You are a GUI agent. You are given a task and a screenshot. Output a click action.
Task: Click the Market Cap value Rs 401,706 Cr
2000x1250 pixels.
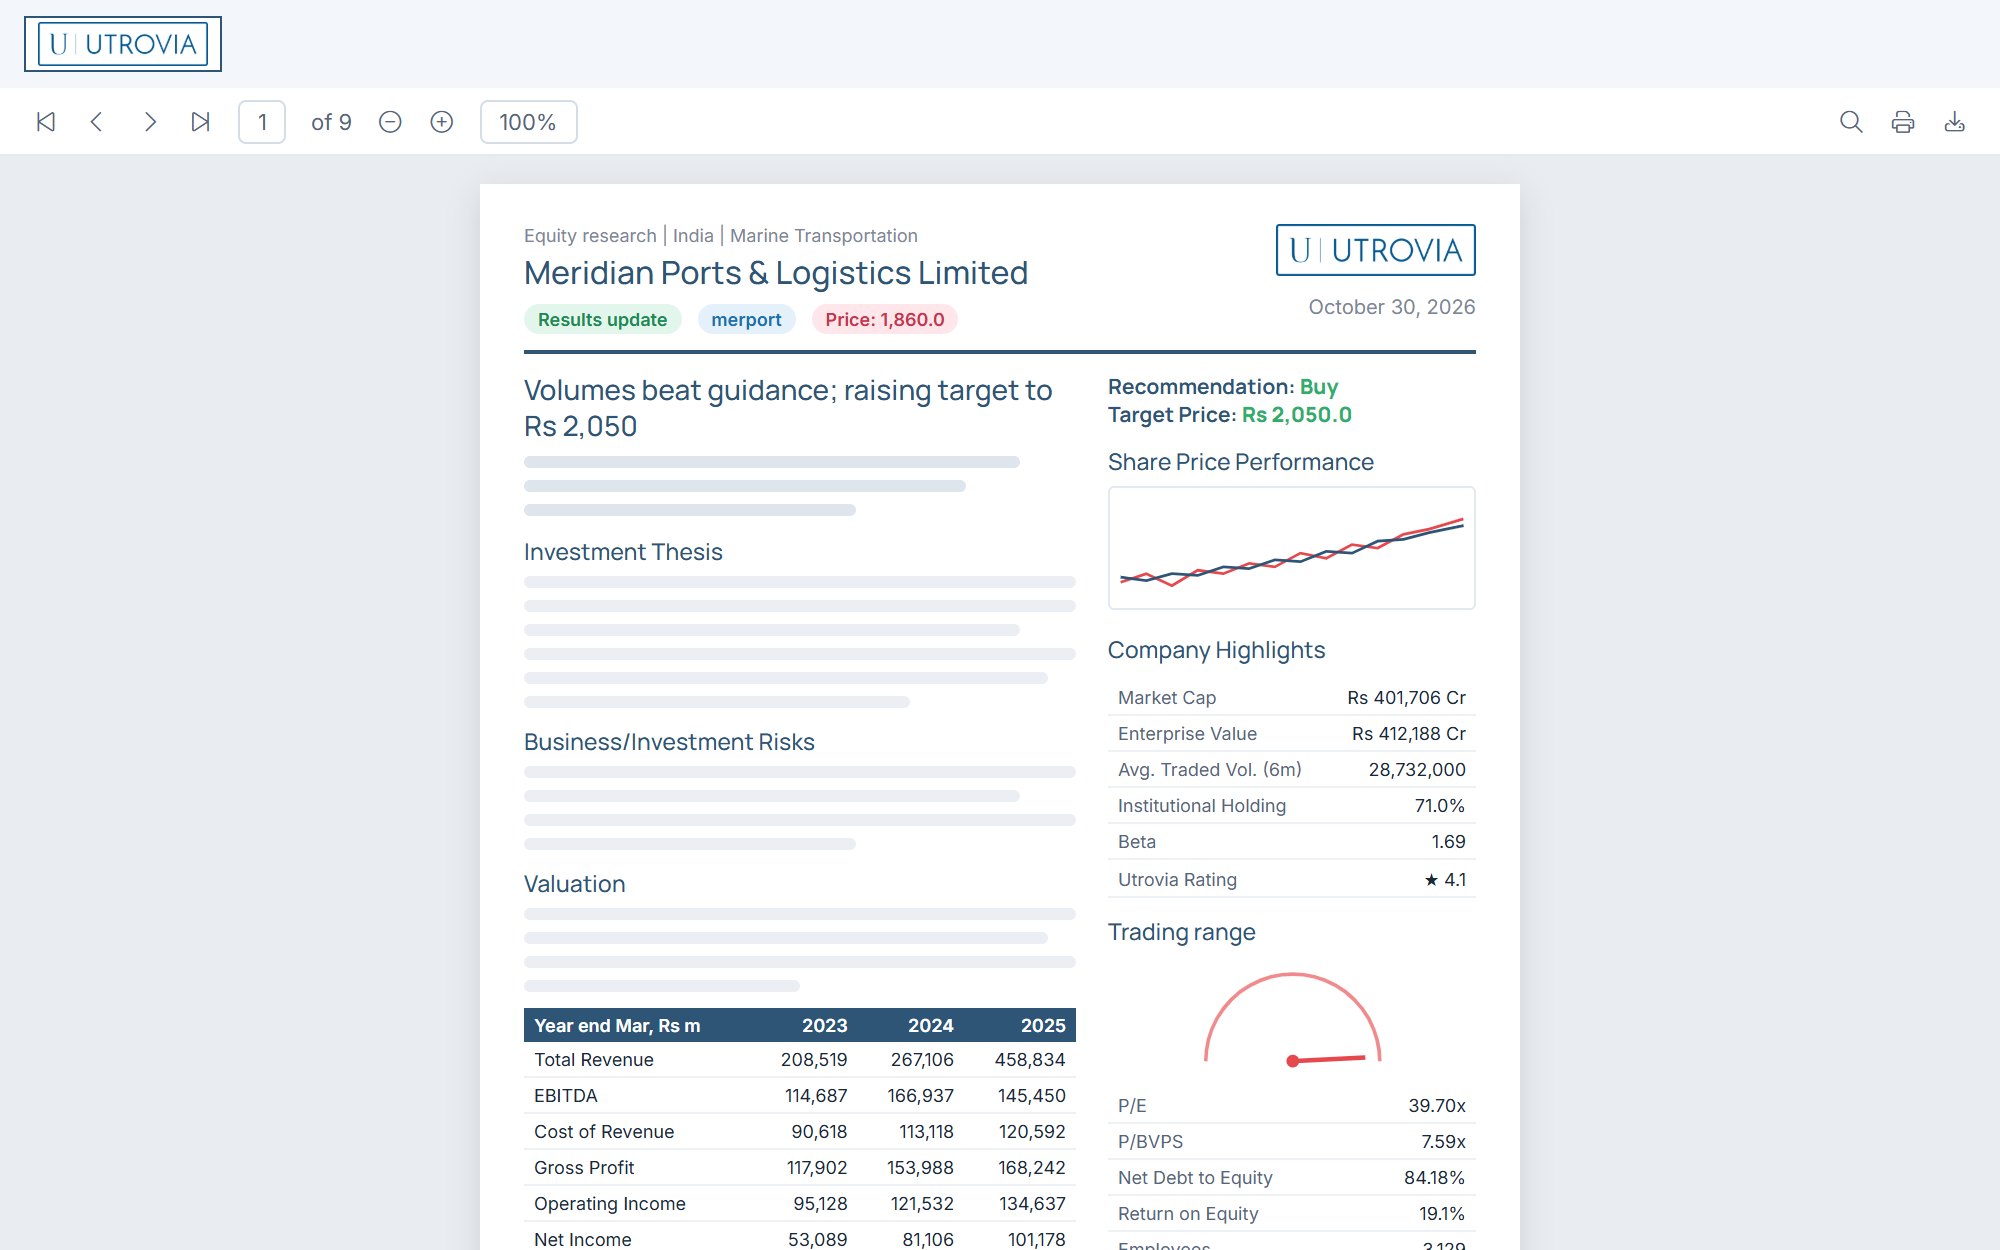coord(1406,698)
